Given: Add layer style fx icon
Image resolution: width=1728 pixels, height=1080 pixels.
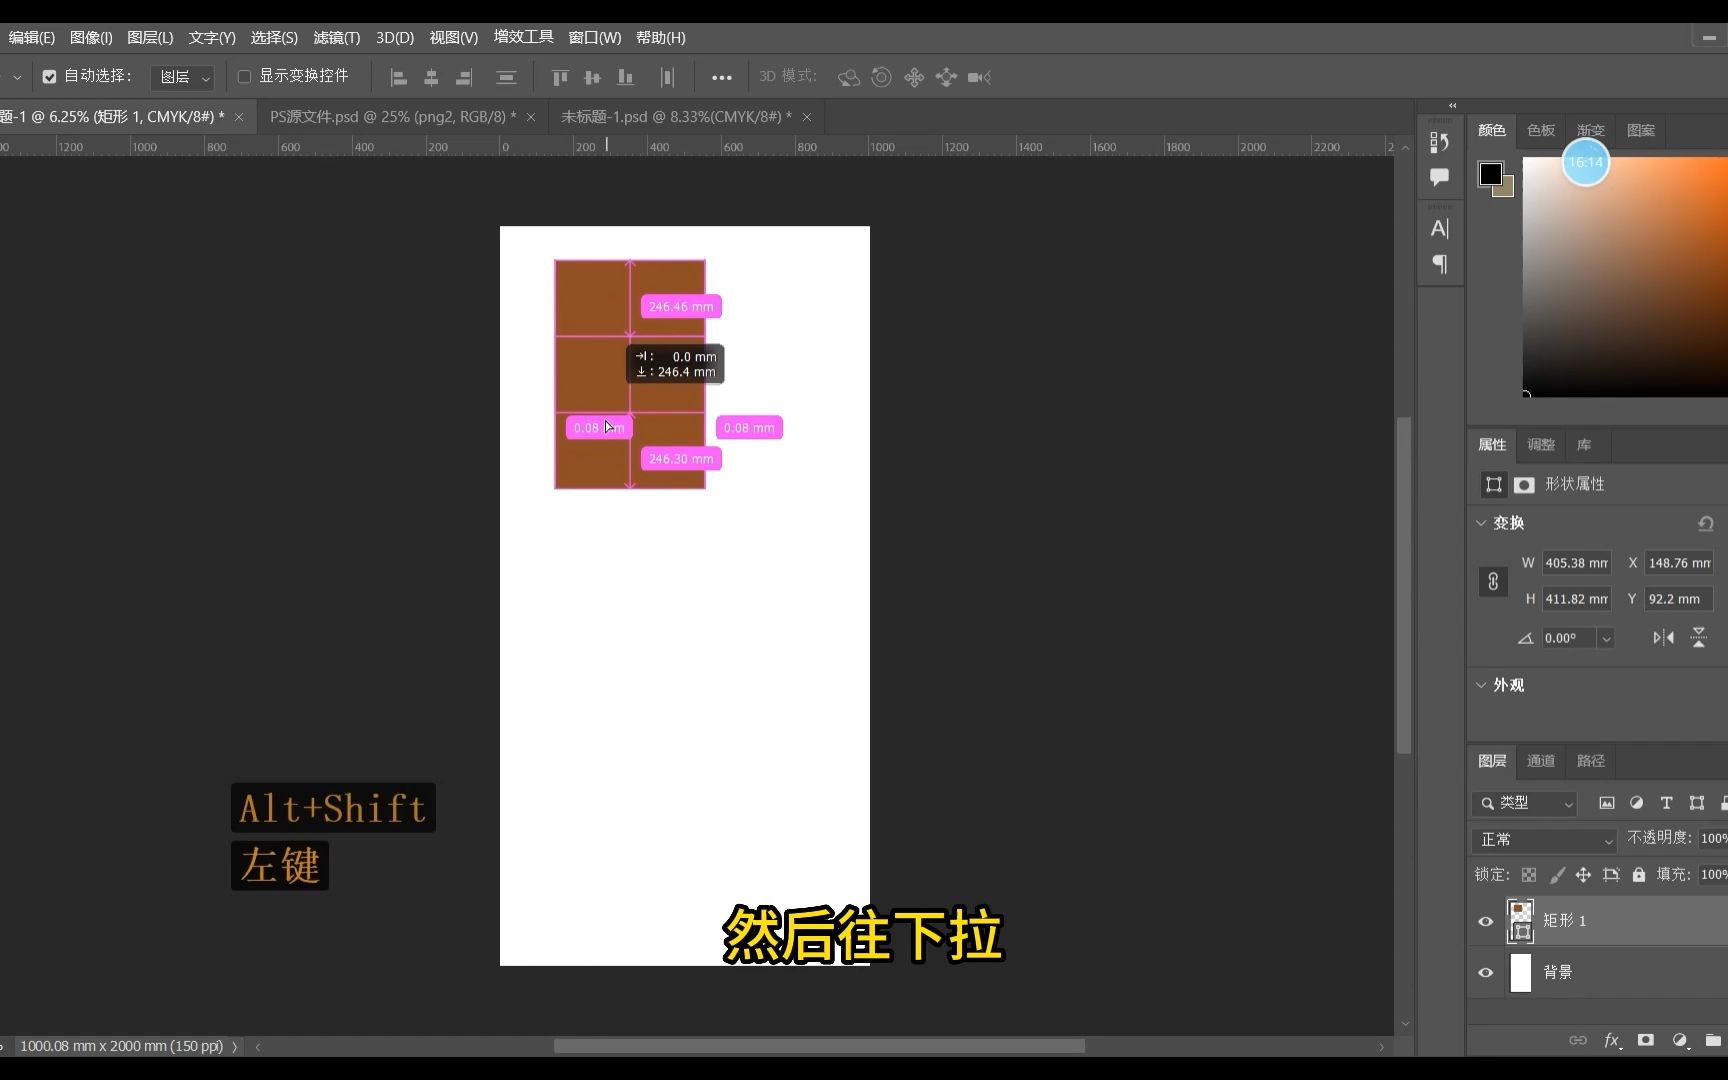Looking at the screenshot, I should (x=1612, y=1040).
